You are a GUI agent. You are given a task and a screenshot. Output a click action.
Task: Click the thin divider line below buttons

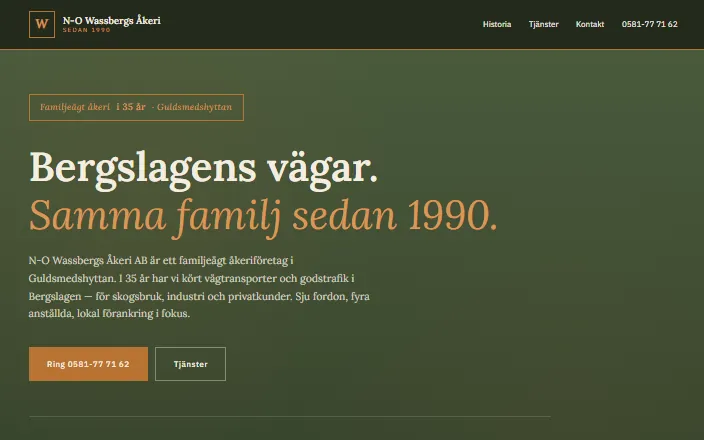(290, 417)
